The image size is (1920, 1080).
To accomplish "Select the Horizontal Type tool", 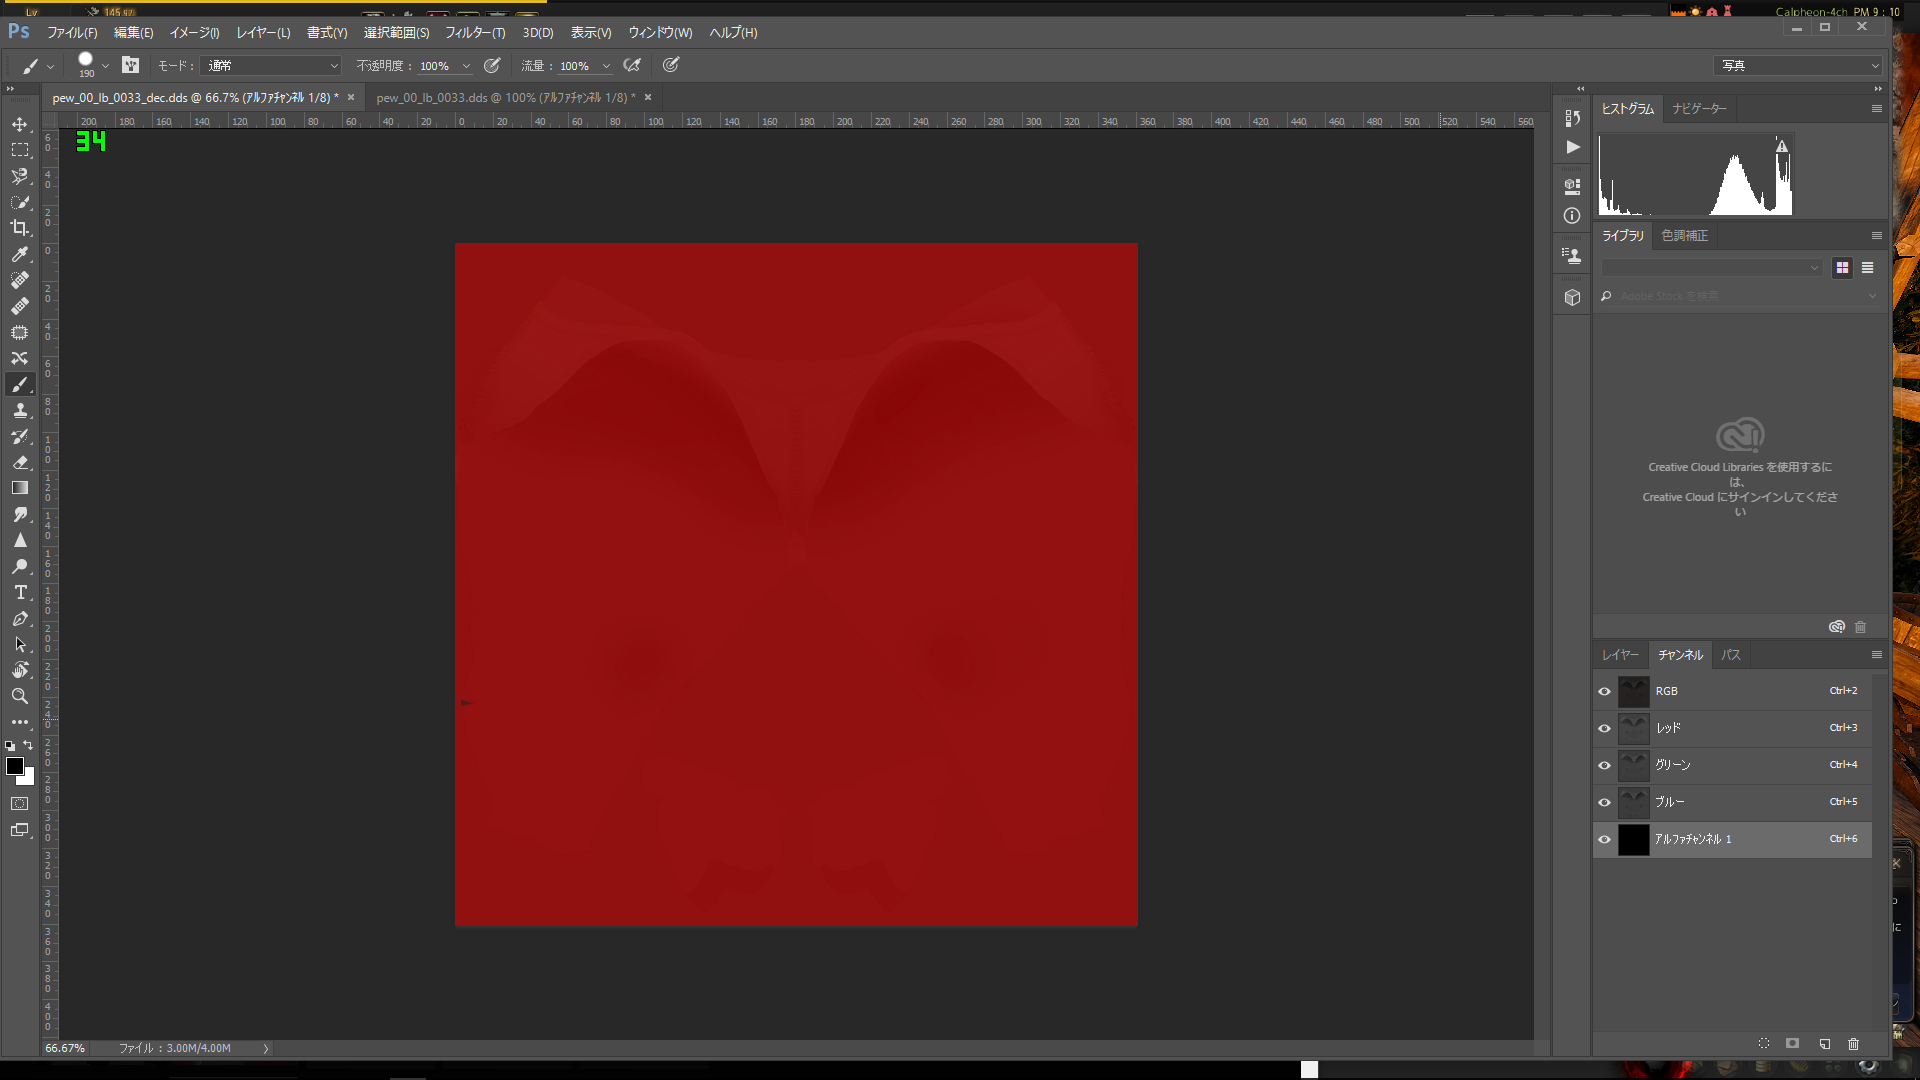I will pos(20,593).
